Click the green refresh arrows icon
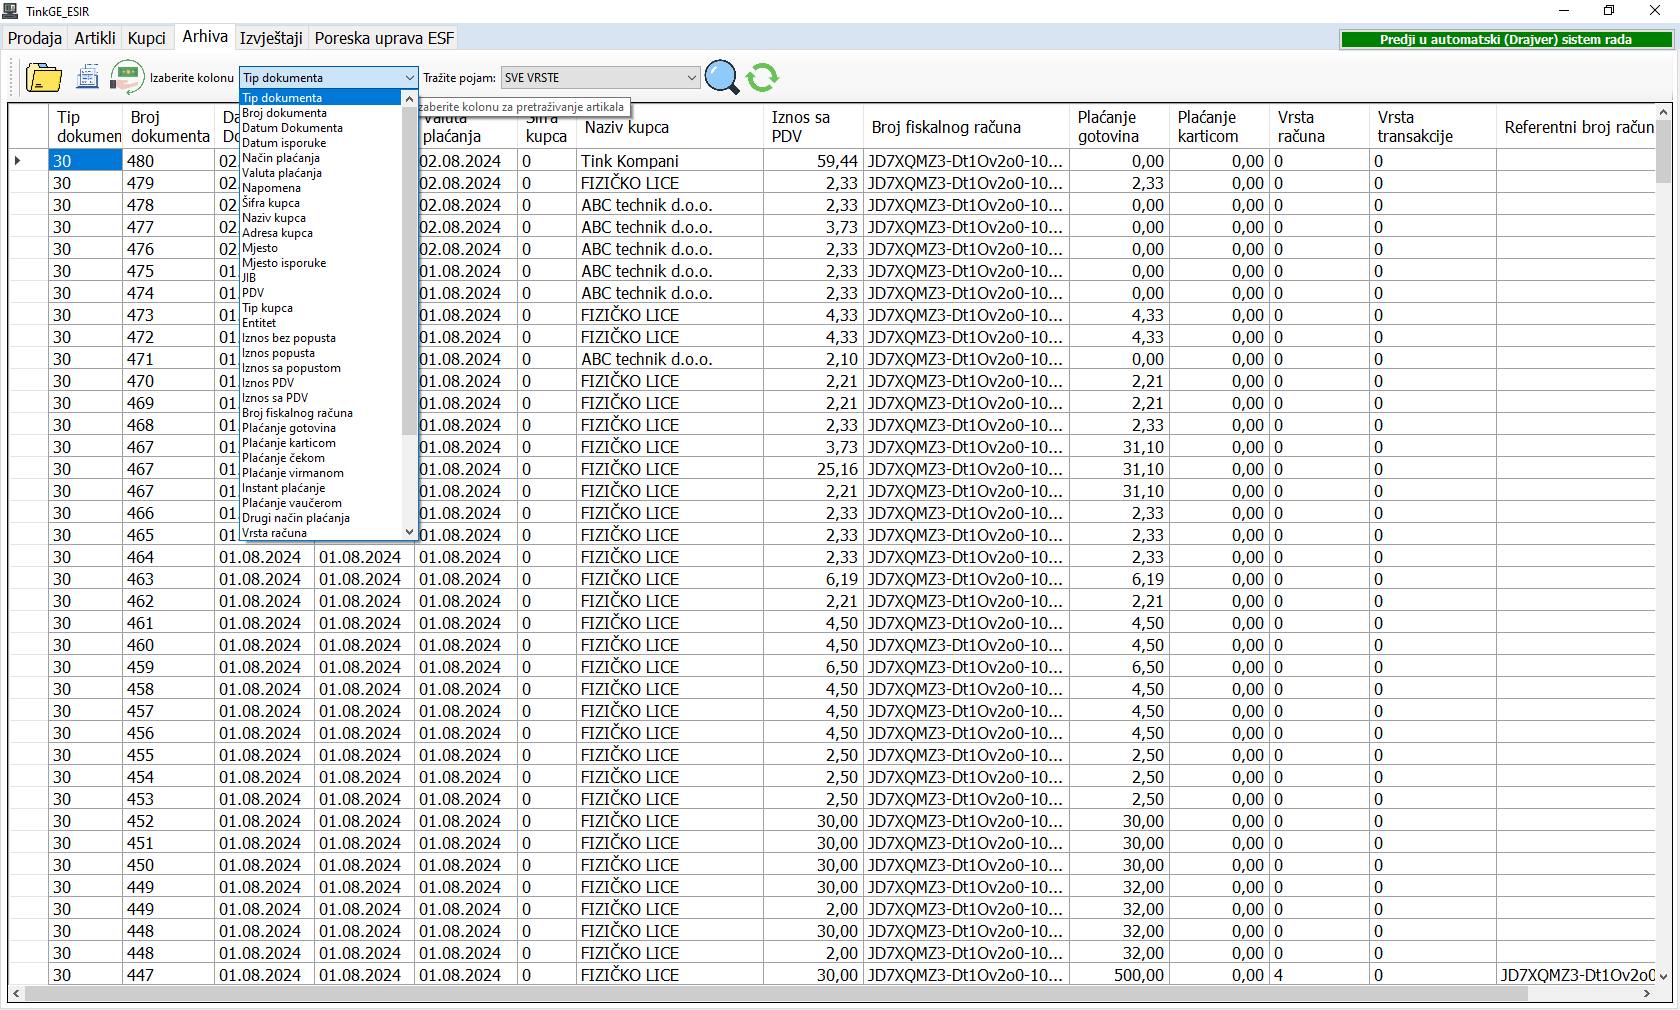The image size is (1680, 1010). 762,77
